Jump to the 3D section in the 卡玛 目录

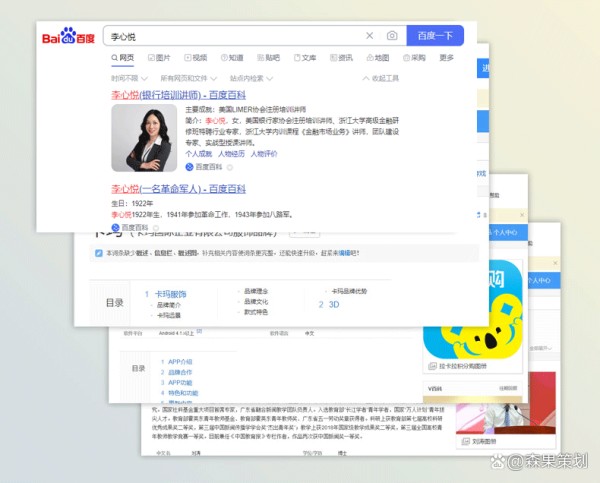[x=334, y=305]
